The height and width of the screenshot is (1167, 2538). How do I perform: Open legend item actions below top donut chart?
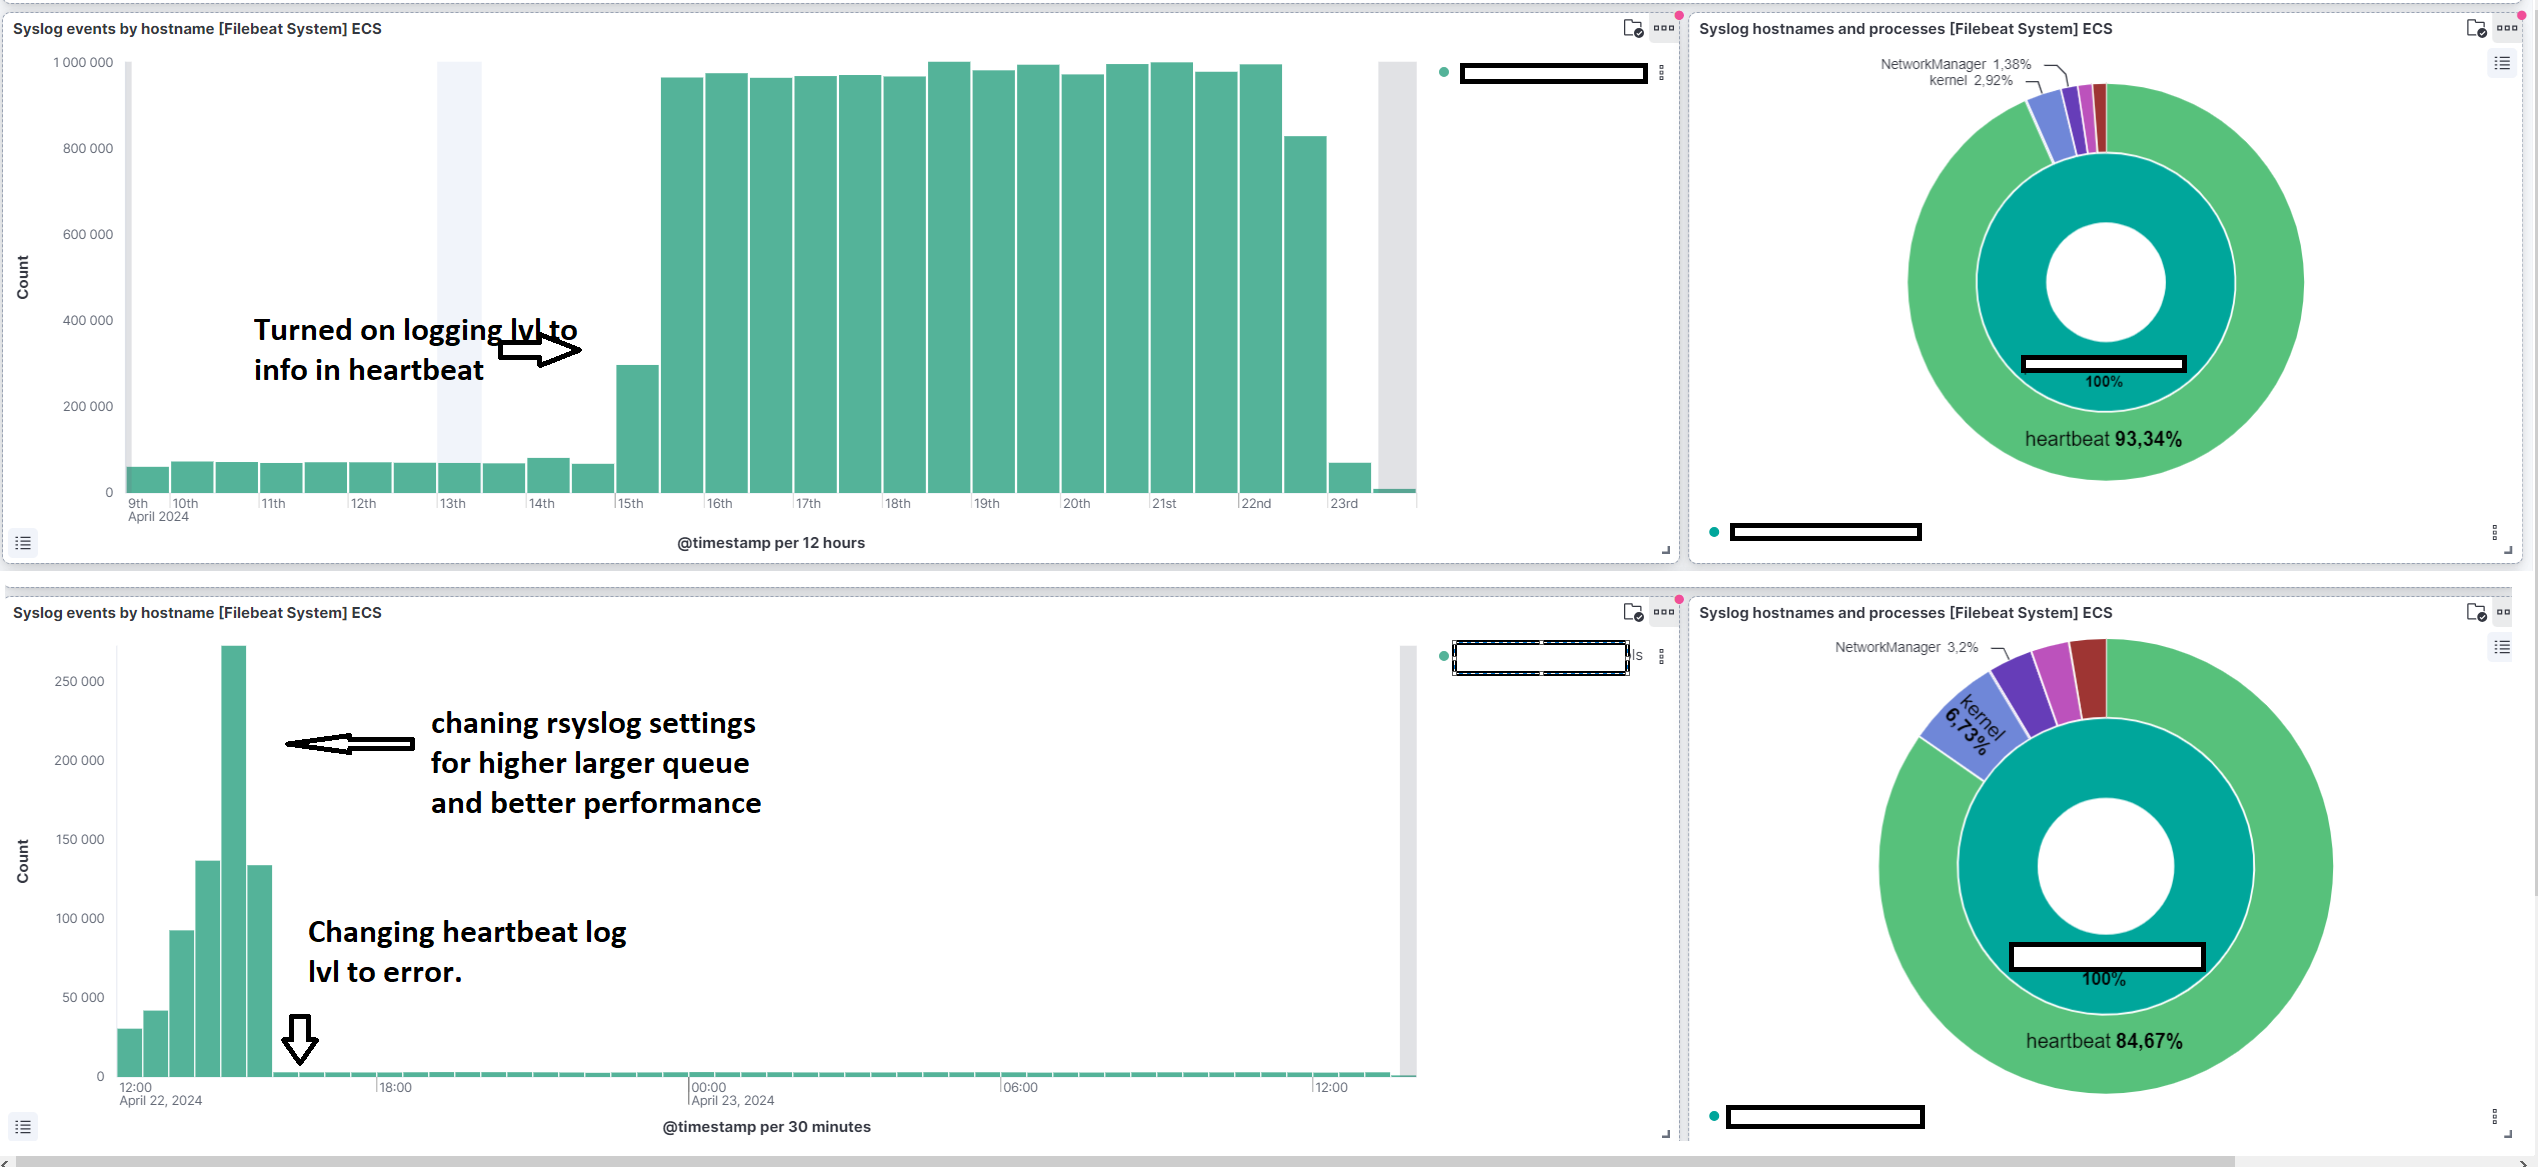2494,533
